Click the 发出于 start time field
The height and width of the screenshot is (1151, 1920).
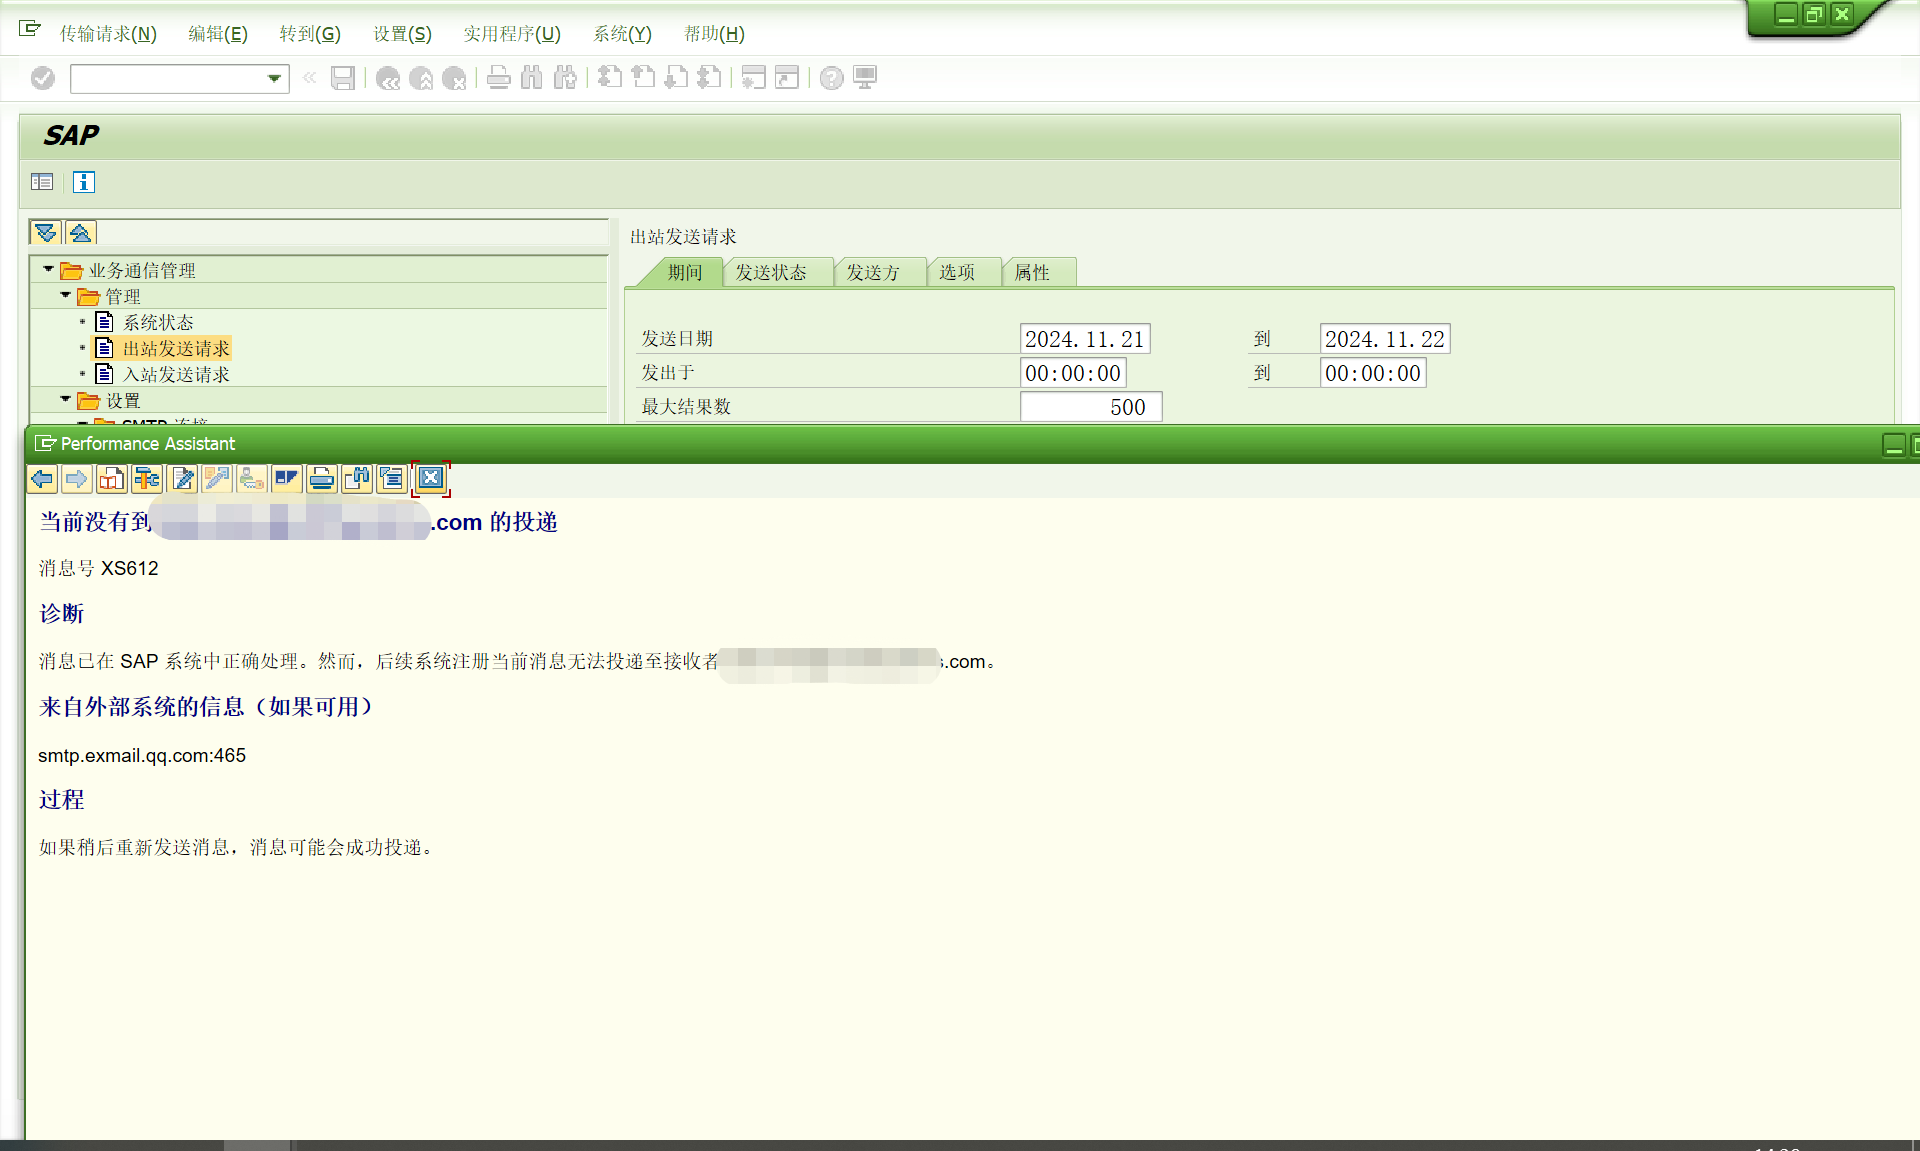[1073, 373]
